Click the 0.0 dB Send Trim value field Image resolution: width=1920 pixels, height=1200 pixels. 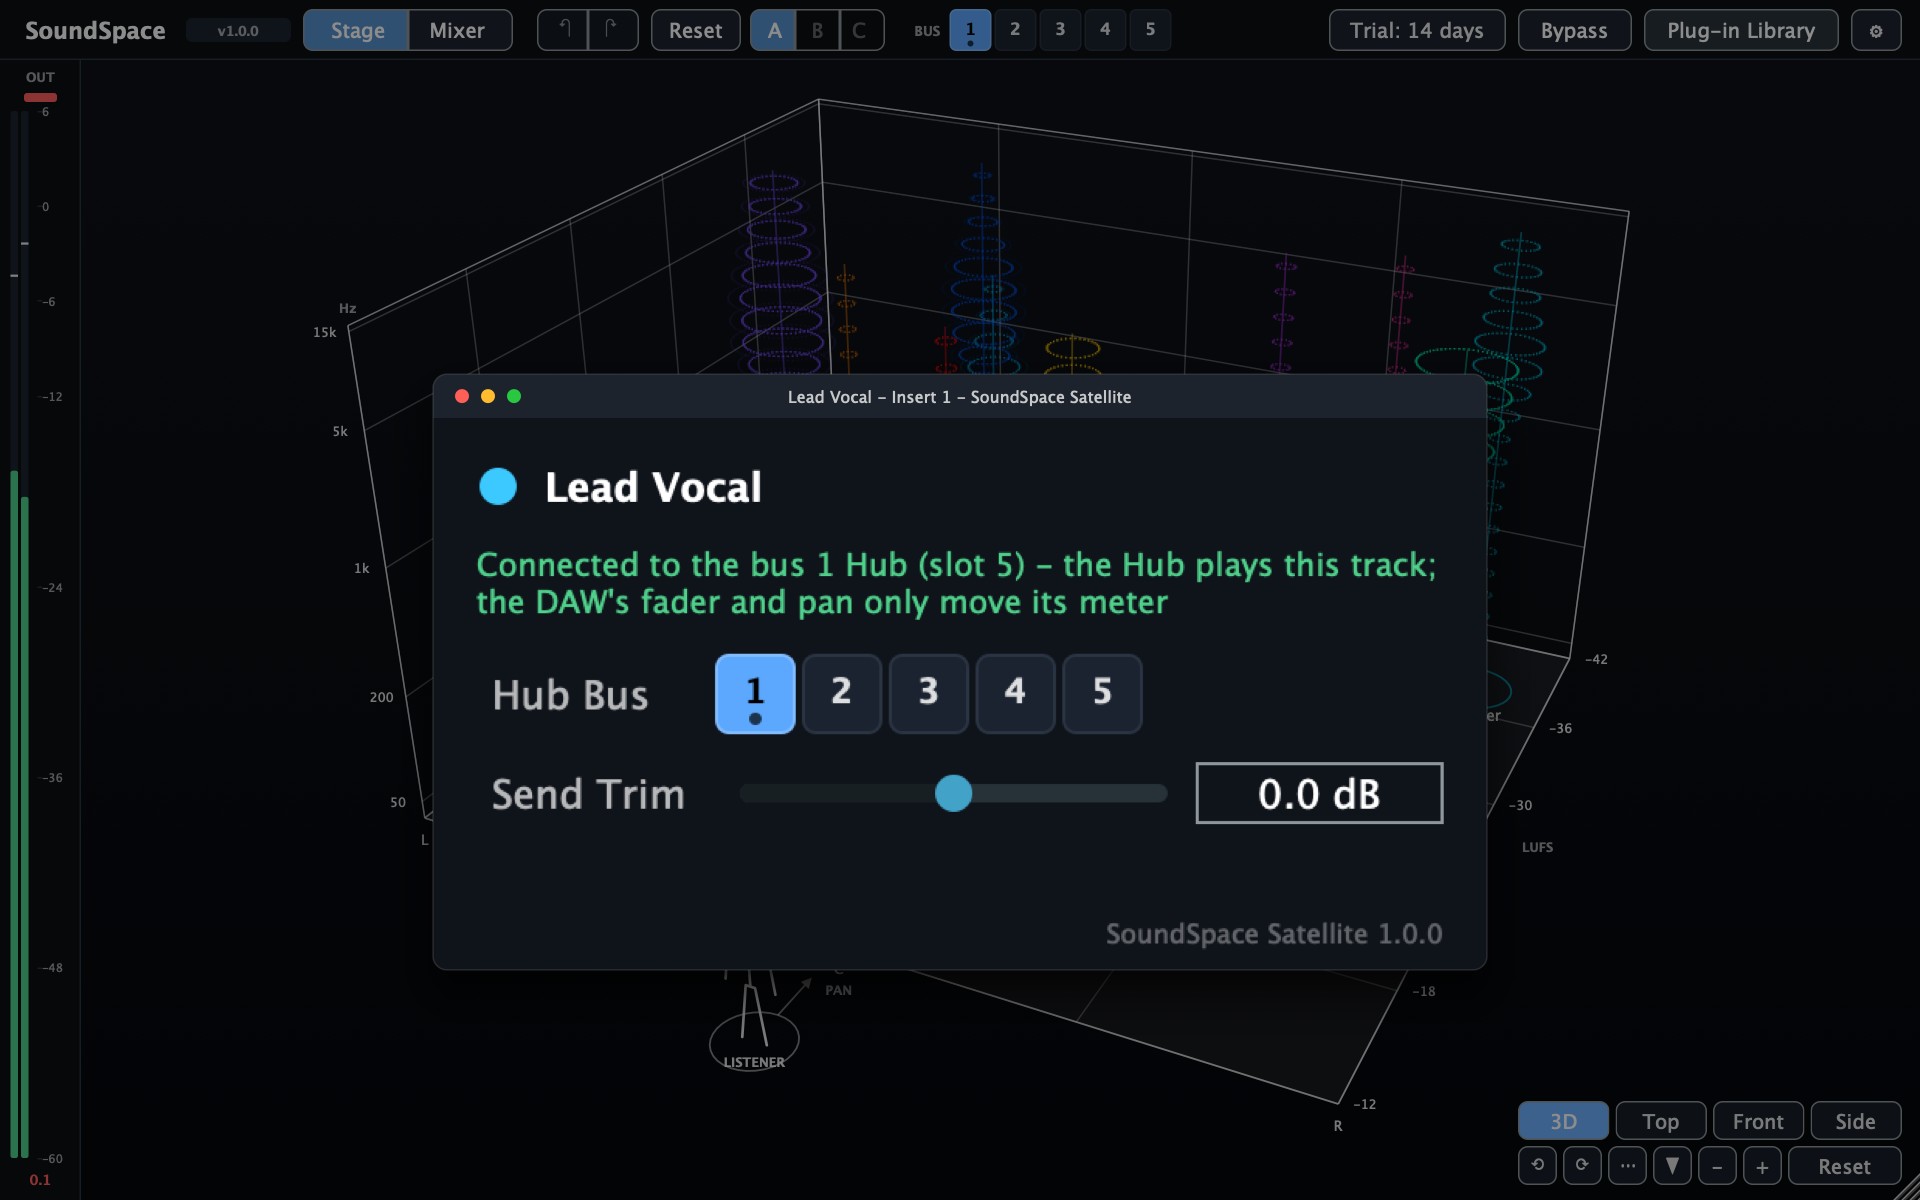(1319, 793)
